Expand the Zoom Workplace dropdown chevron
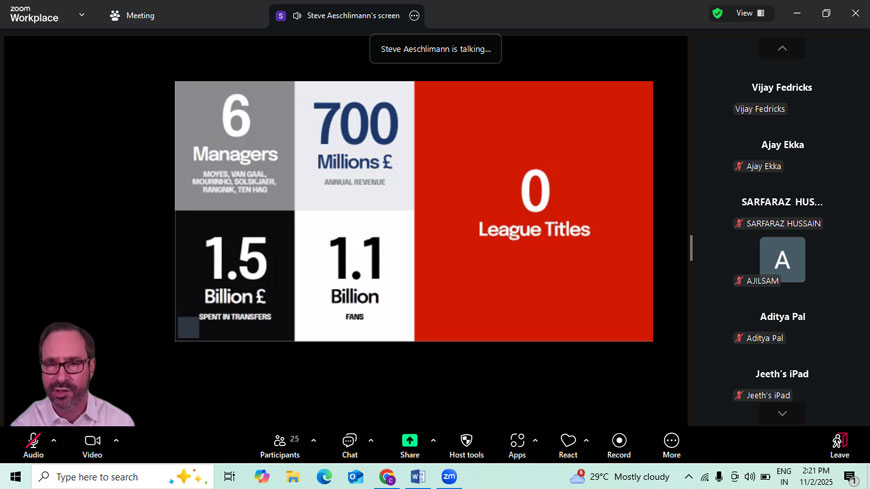This screenshot has width=870, height=489. [x=82, y=15]
